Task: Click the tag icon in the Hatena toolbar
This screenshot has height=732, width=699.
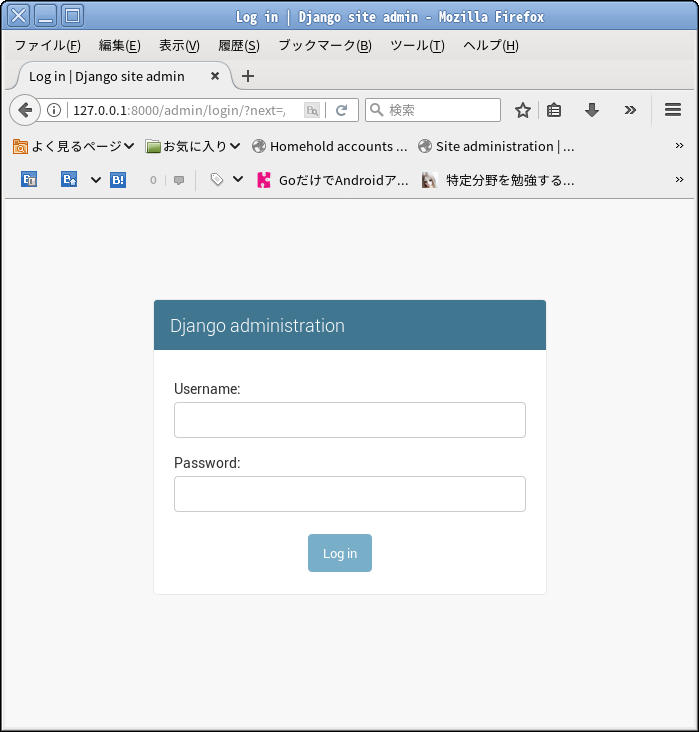Action: (x=217, y=179)
